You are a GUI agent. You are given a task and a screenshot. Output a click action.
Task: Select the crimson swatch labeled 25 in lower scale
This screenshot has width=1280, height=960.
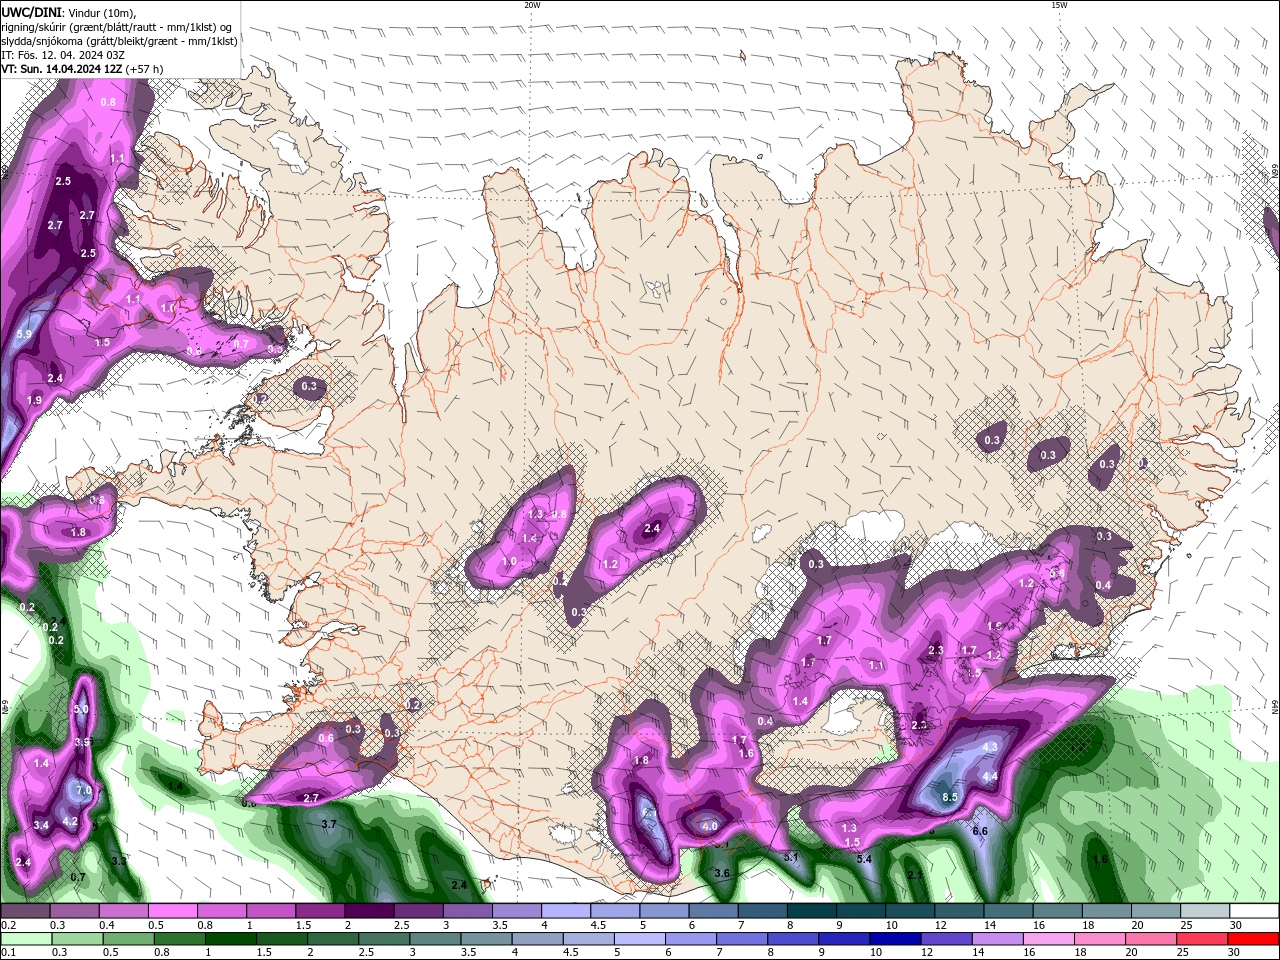(x=1202, y=938)
